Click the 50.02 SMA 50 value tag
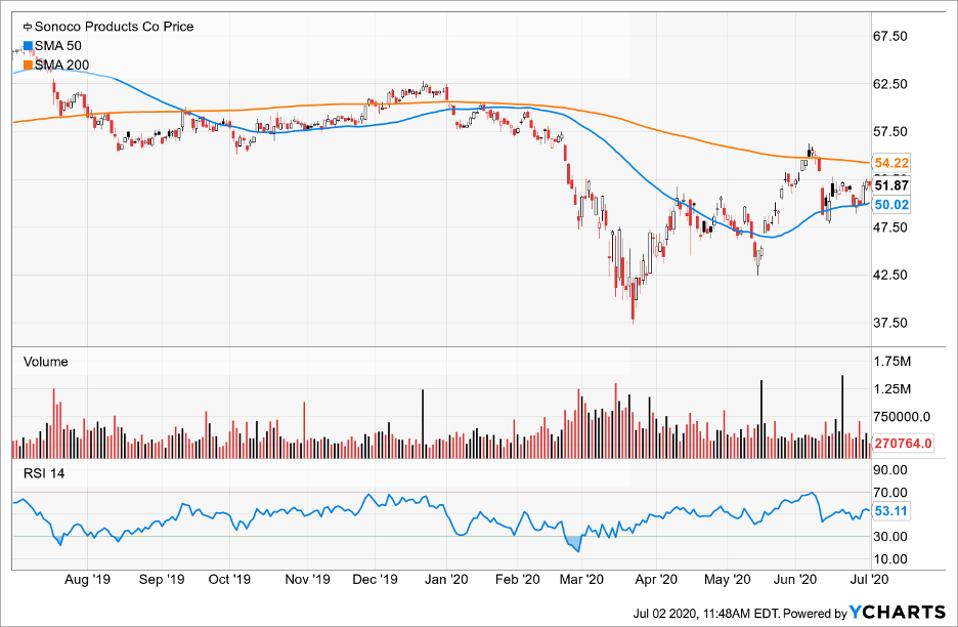Viewport: 958px width, 627px height. click(x=891, y=205)
